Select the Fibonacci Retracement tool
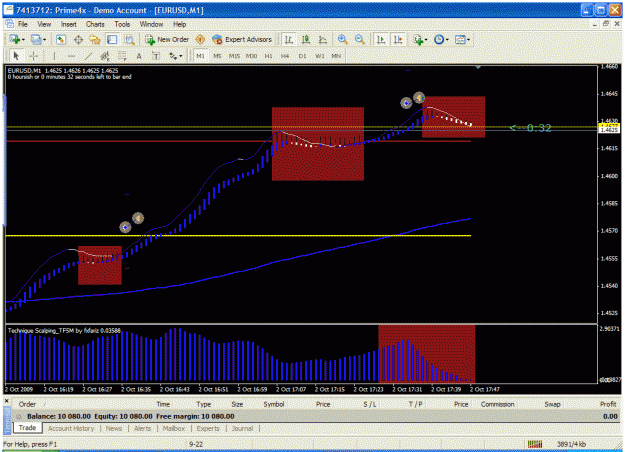625x452 pixels. click(122, 56)
